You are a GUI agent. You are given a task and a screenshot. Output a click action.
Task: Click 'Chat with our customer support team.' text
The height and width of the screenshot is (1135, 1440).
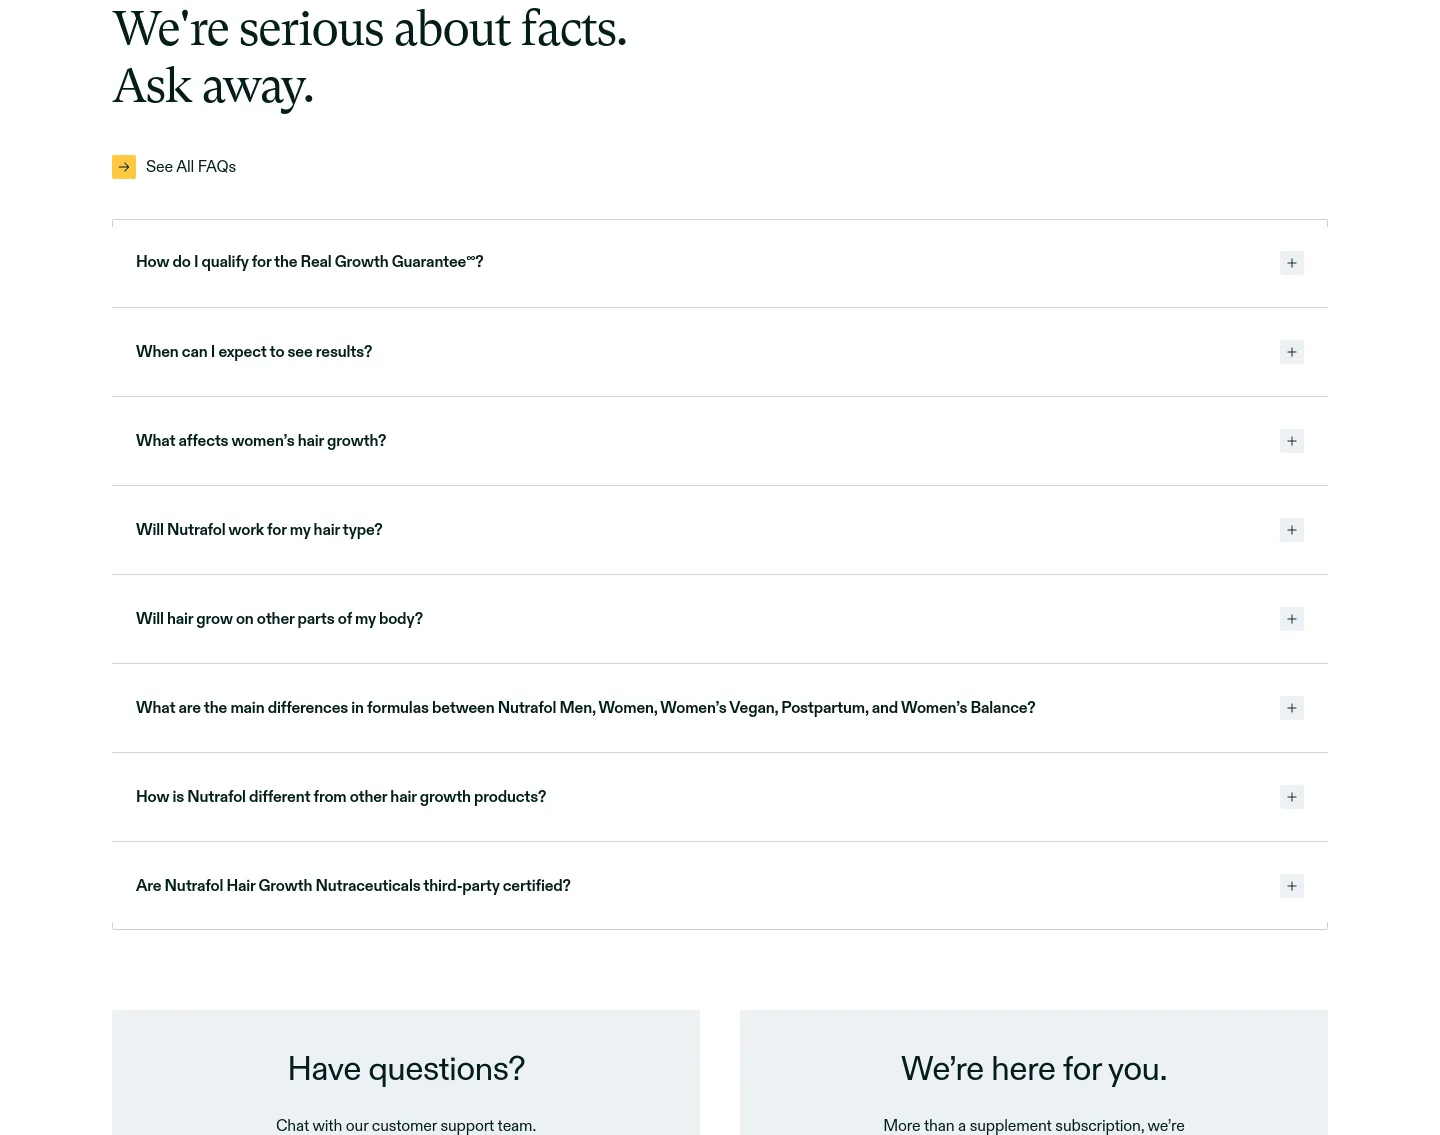click(406, 1125)
